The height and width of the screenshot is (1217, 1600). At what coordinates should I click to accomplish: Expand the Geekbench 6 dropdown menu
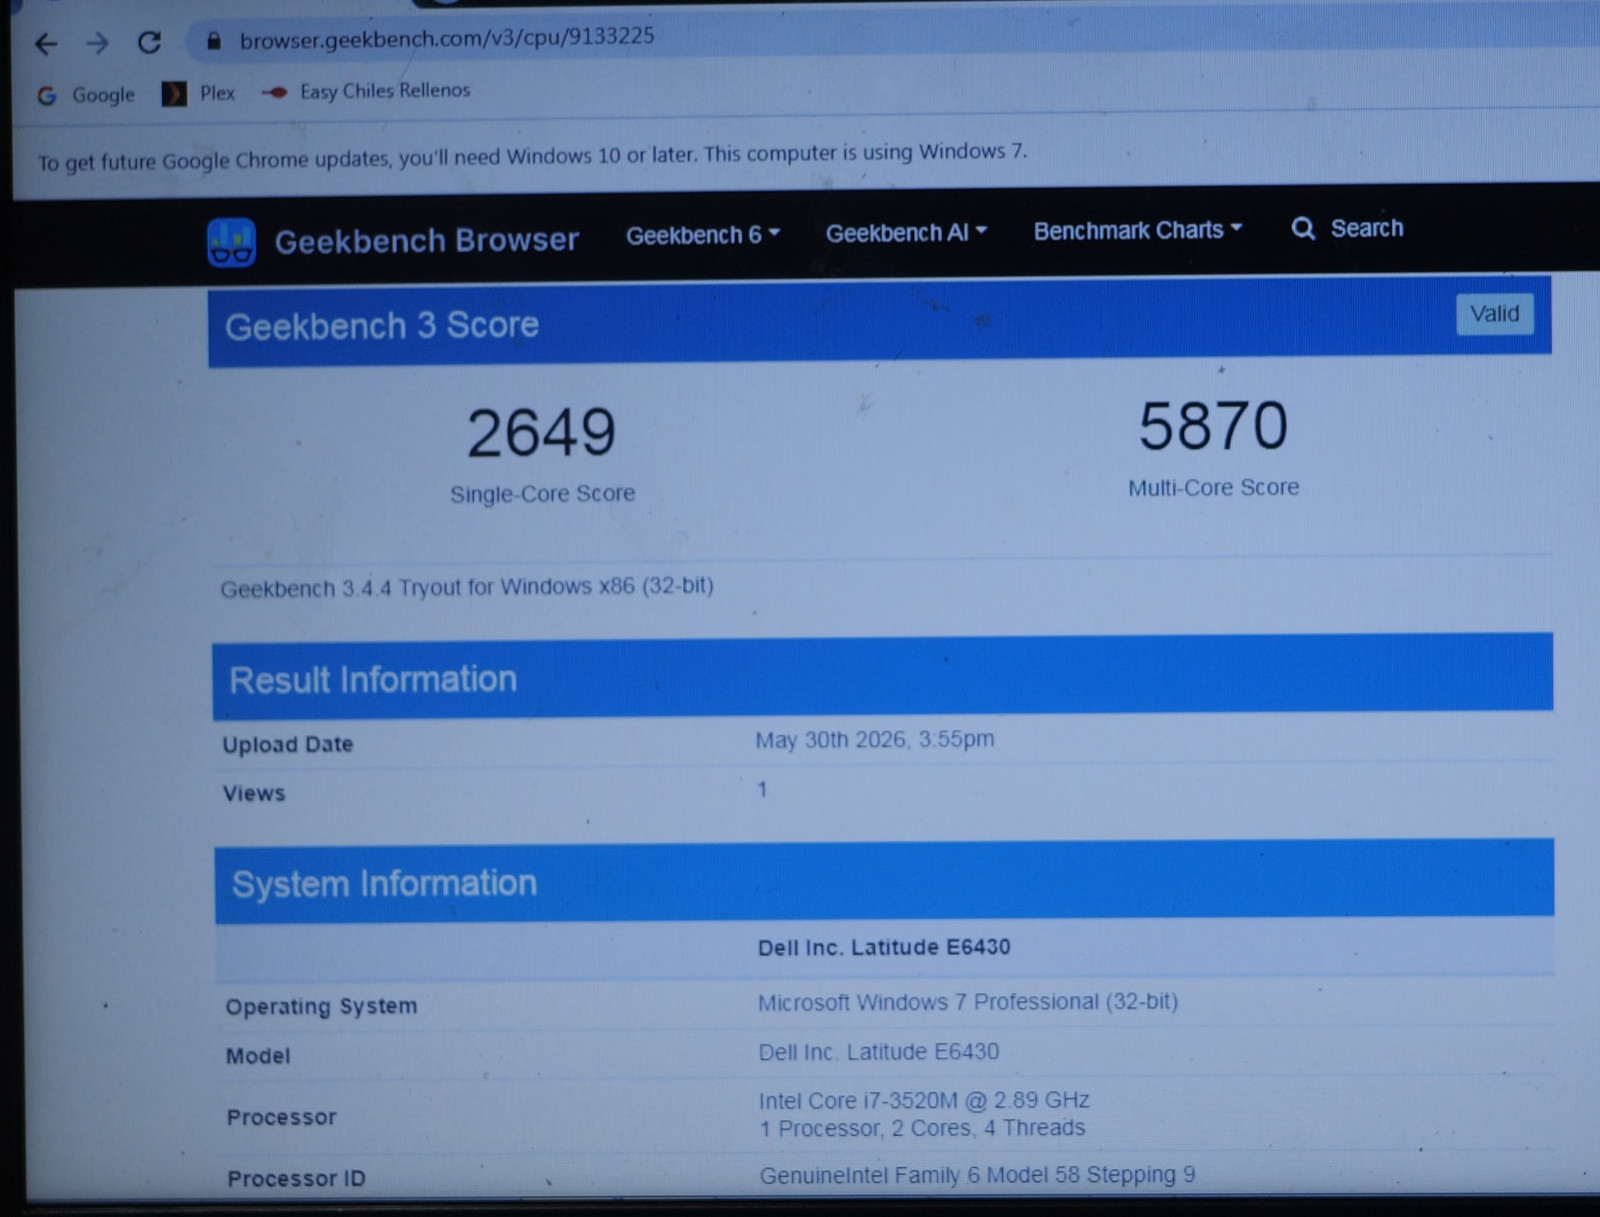pos(702,235)
